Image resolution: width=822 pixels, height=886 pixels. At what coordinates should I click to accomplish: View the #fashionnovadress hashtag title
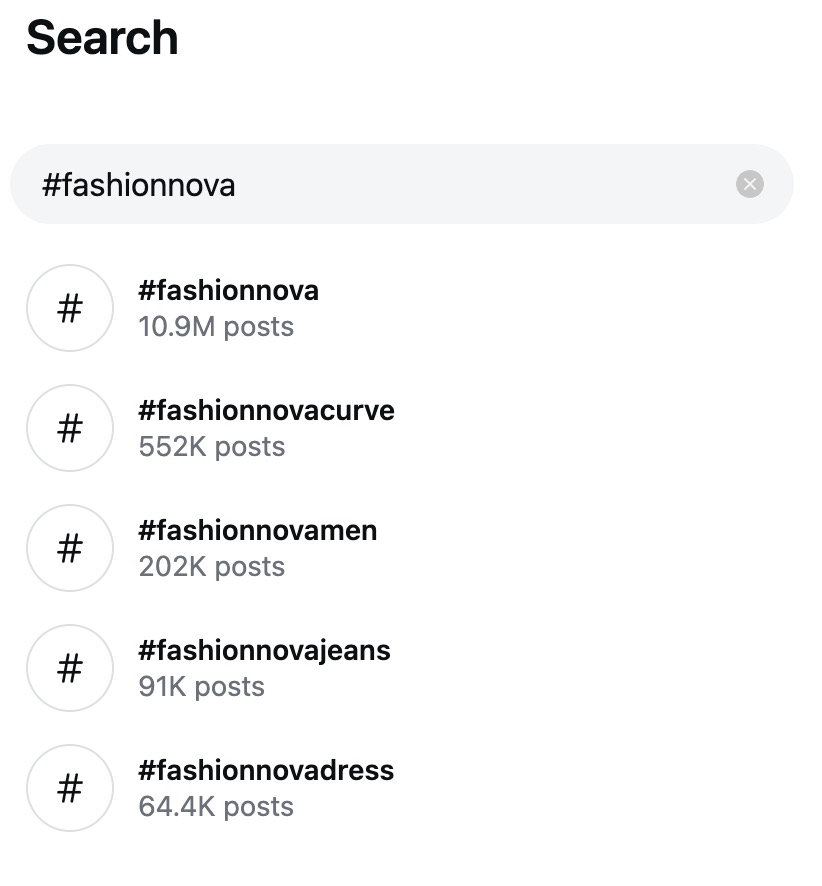pos(266,771)
